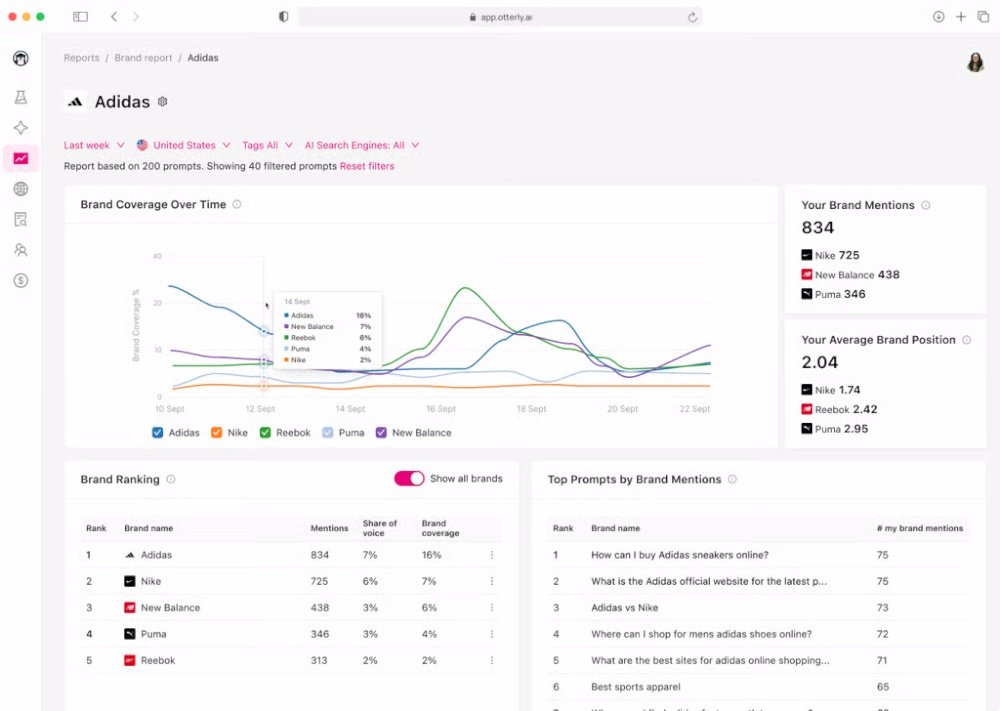
Task: Select the sparkle AI icon in the sidebar
Action: (20, 127)
